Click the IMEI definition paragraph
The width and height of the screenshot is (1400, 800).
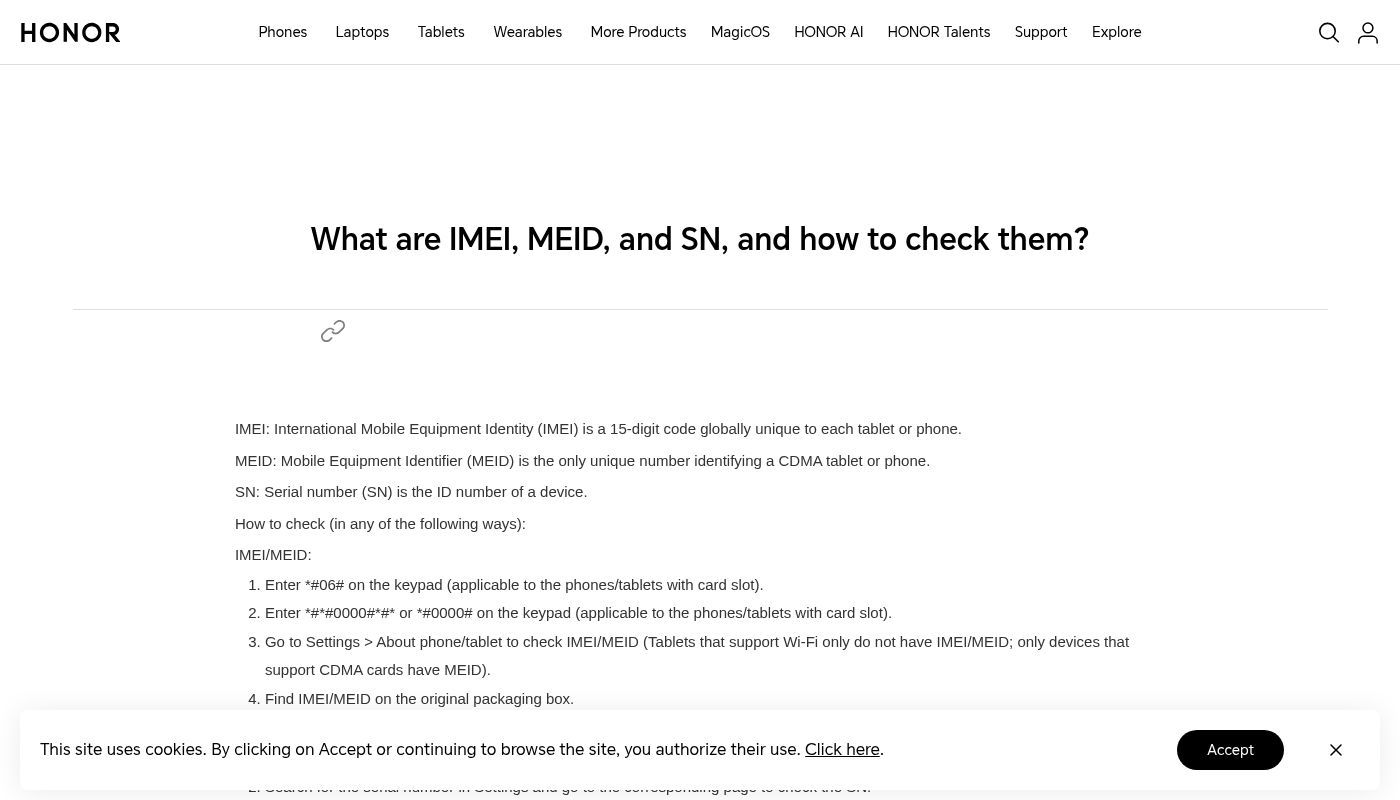pyautogui.click(x=598, y=429)
